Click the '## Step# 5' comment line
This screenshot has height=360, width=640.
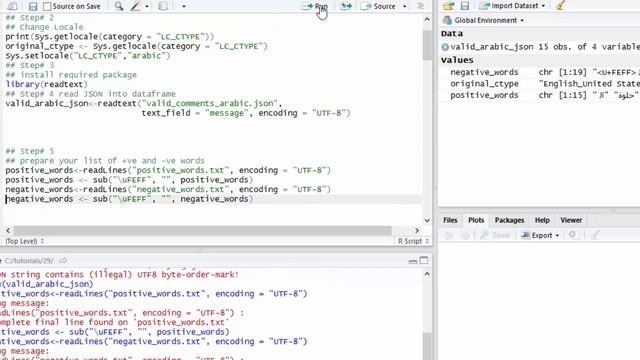(x=29, y=151)
